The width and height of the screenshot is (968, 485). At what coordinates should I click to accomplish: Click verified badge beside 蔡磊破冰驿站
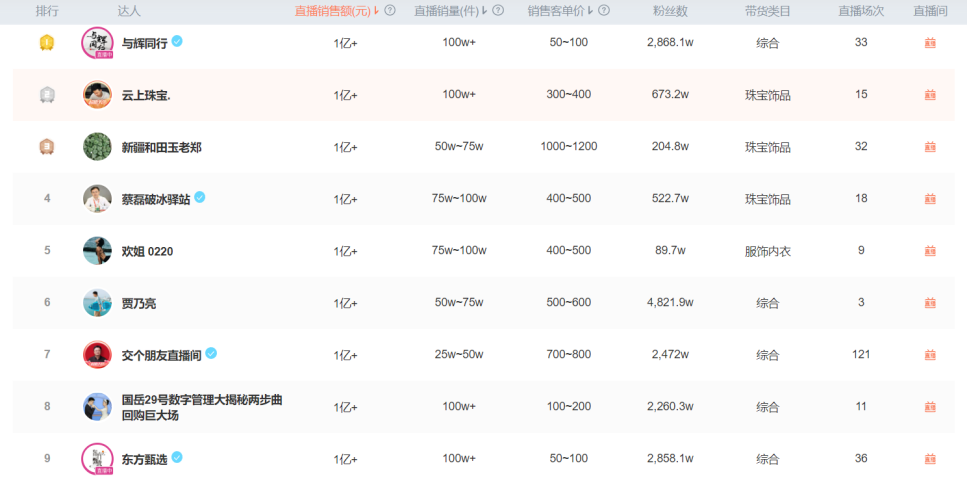[200, 197]
